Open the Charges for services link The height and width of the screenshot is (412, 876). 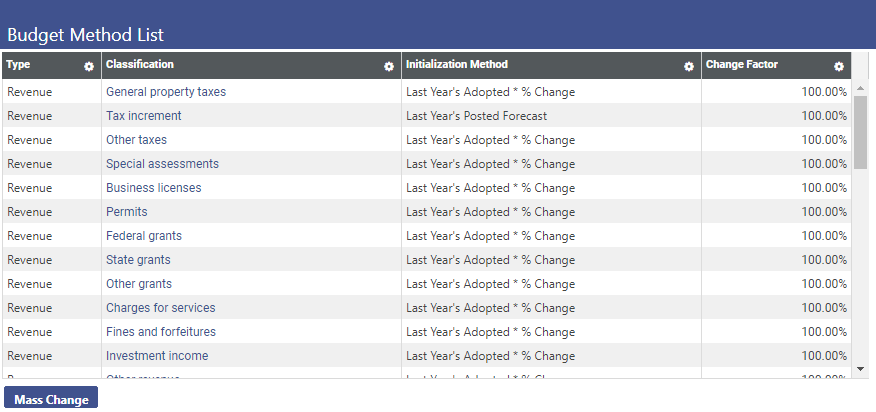pos(160,308)
